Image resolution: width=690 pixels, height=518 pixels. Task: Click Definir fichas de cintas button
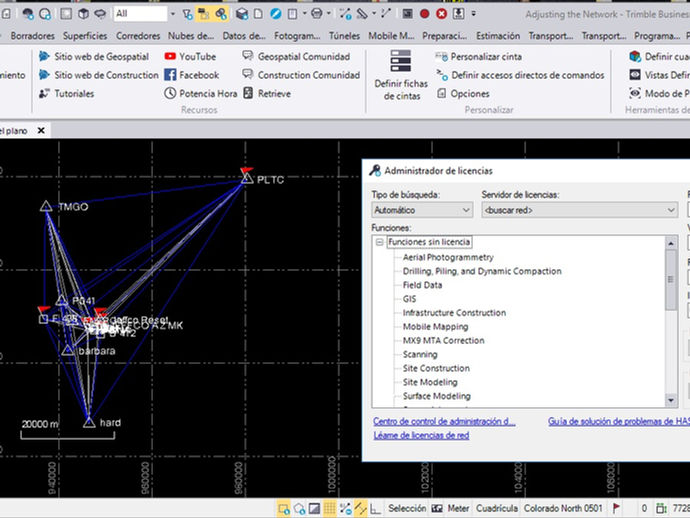pos(401,75)
